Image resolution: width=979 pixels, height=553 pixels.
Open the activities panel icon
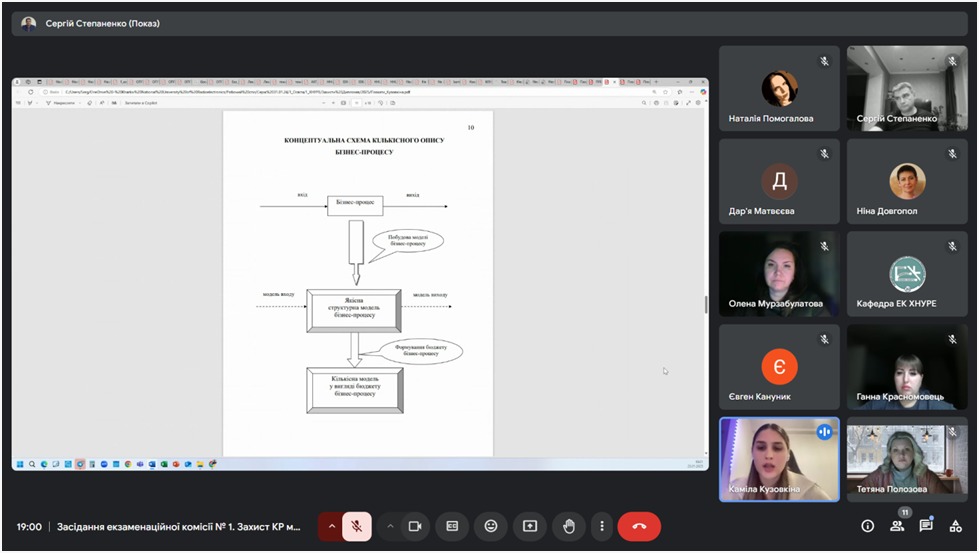(x=955, y=526)
